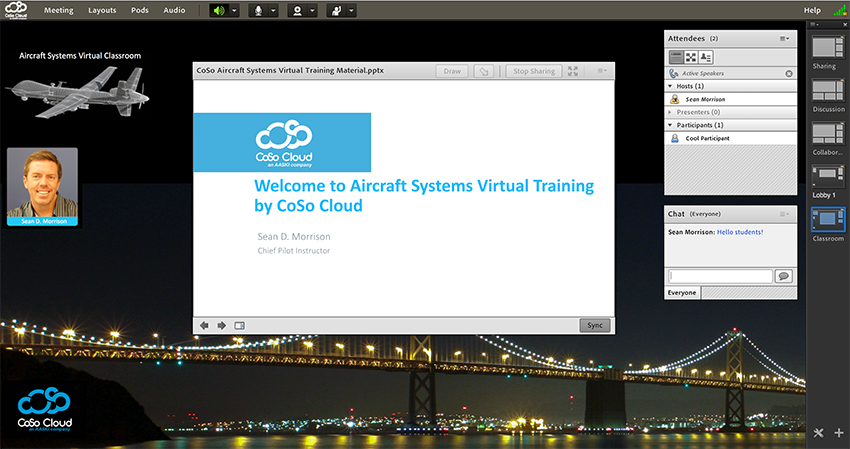Collapse the Hosts (1) group
Image resolution: width=850 pixels, height=449 pixels.
click(671, 86)
